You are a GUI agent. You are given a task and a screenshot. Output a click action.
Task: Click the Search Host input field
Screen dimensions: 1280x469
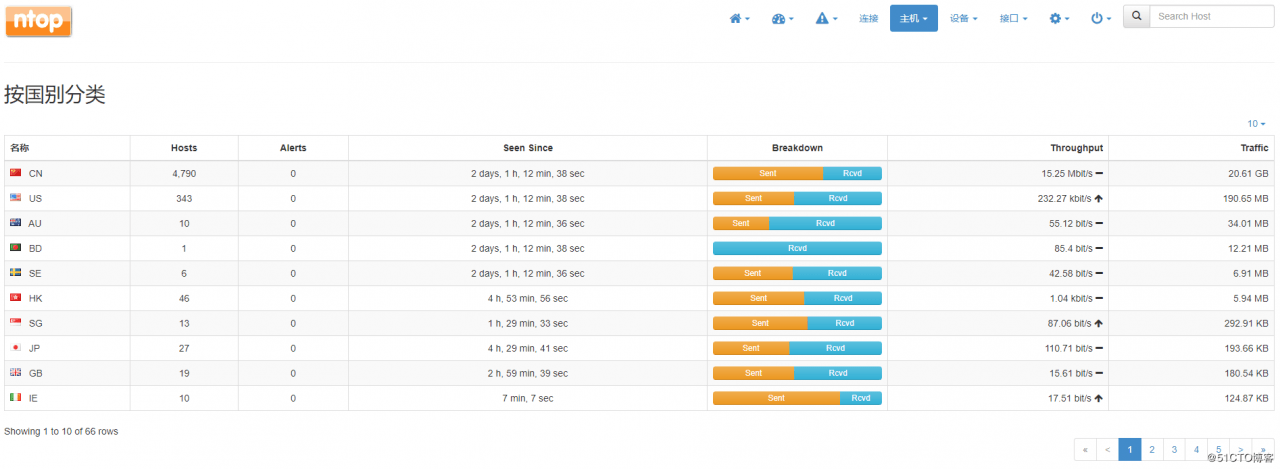coord(1211,16)
